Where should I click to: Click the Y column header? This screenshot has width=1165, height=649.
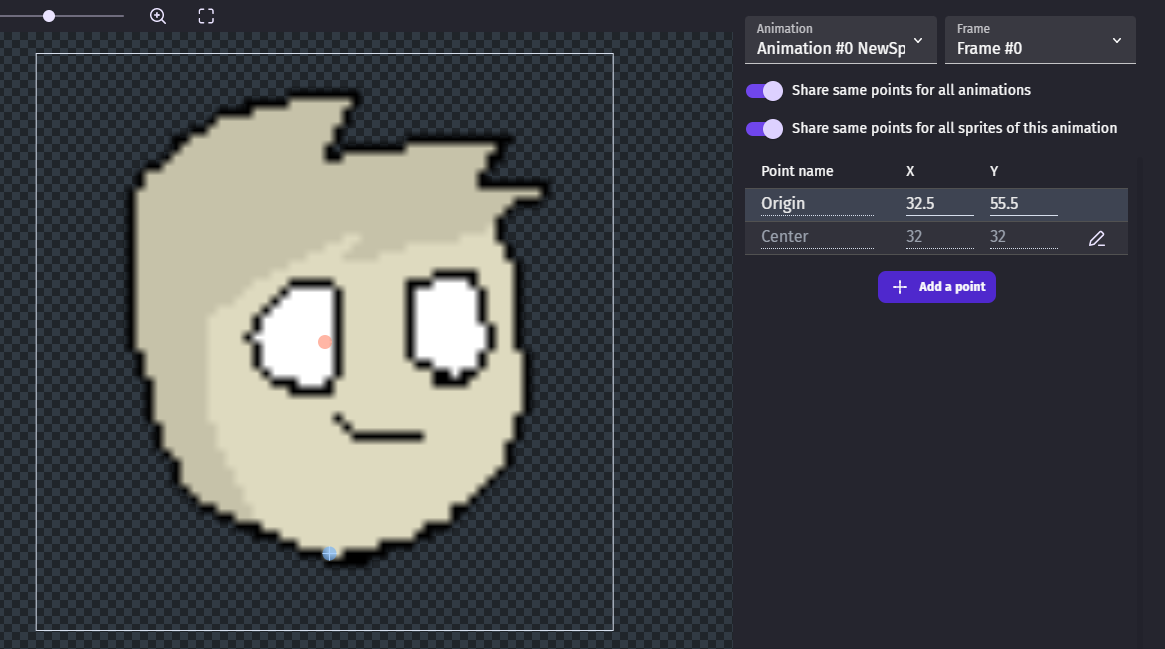click(x=994, y=171)
